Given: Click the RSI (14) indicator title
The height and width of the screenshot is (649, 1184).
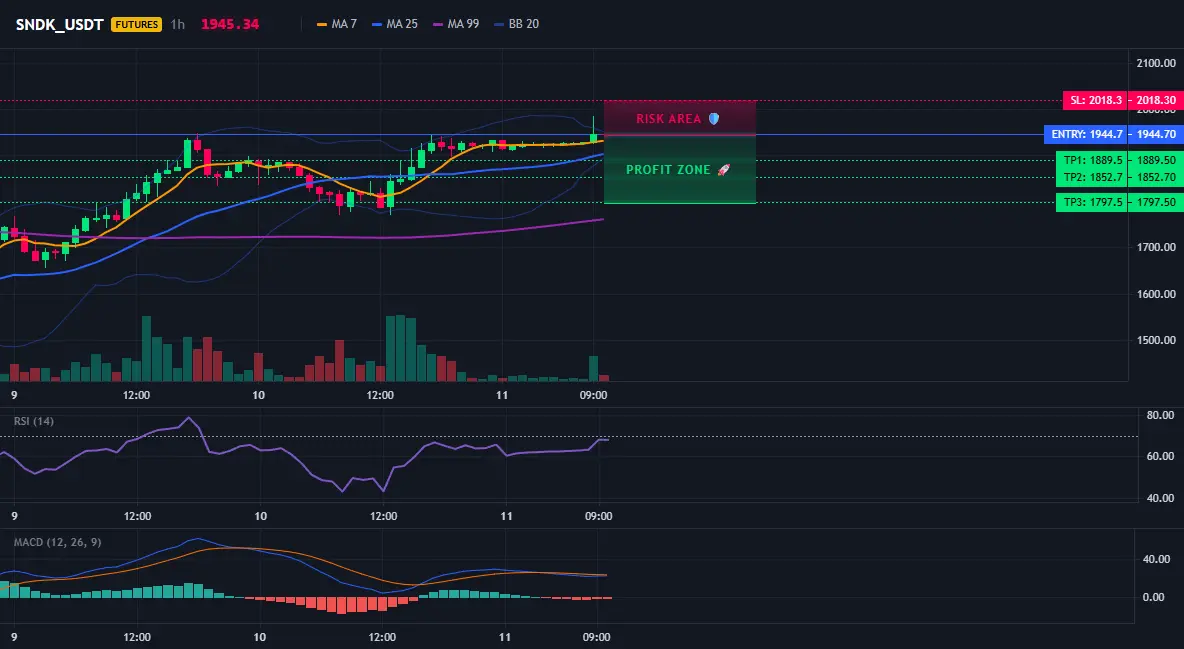Looking at the screenshot, I should (34, 421).
